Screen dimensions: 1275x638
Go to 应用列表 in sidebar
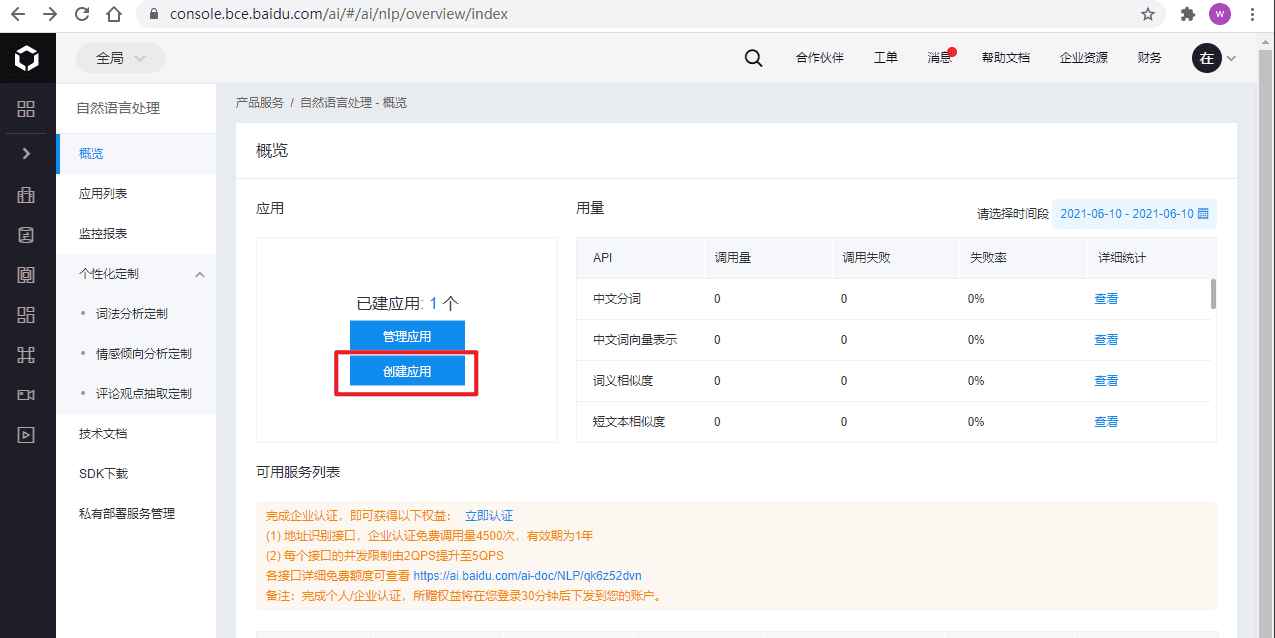[136, 194]
